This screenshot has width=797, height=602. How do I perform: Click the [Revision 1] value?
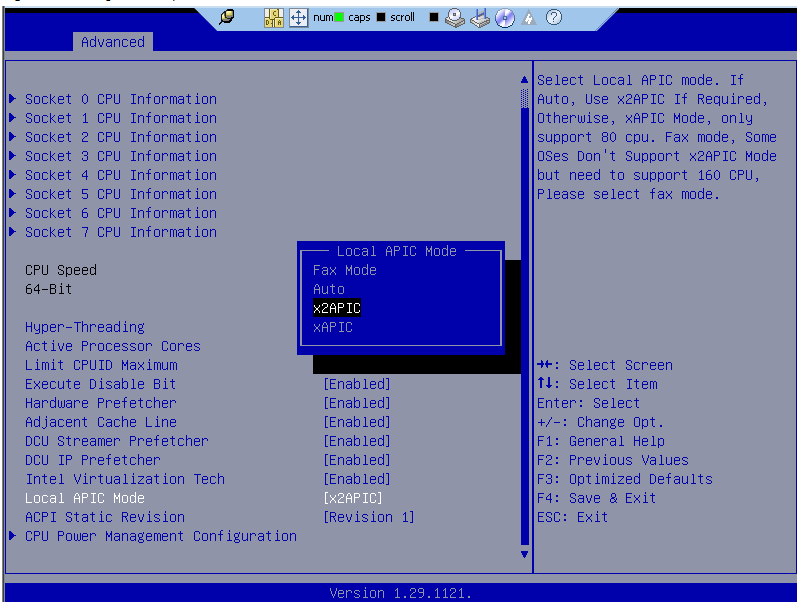[x=369, y=517]
